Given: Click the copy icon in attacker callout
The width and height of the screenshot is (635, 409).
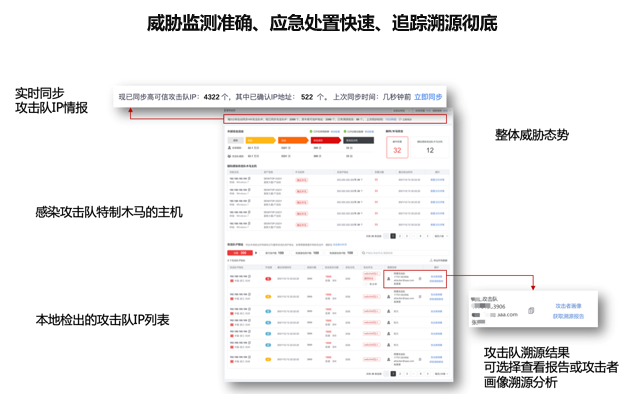Looking at the screenshot, I should click(531, 311).
